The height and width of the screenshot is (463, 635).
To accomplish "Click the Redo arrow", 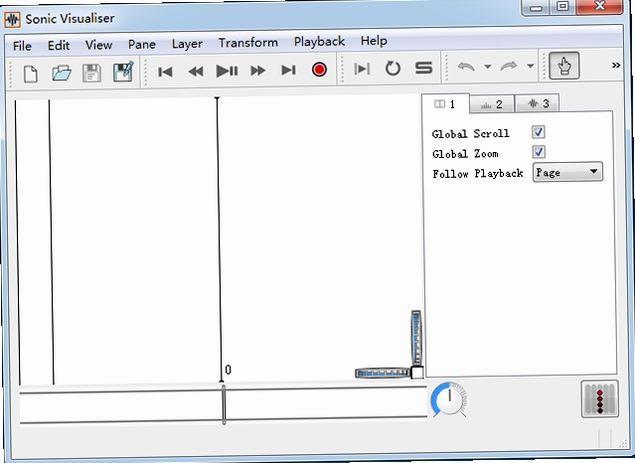I will tap(509, 66).
